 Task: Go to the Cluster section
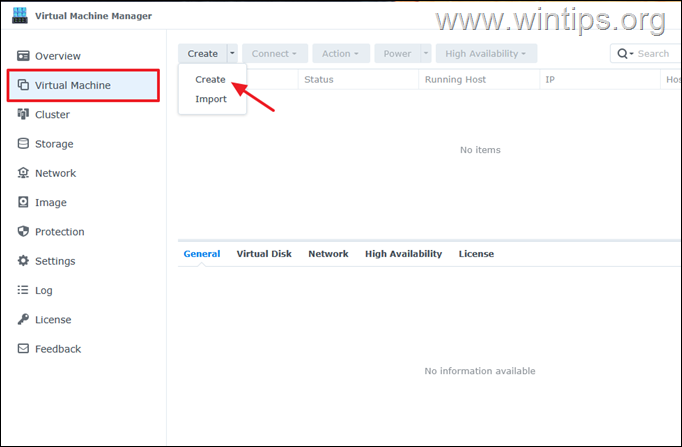click(x=52, y=114)
